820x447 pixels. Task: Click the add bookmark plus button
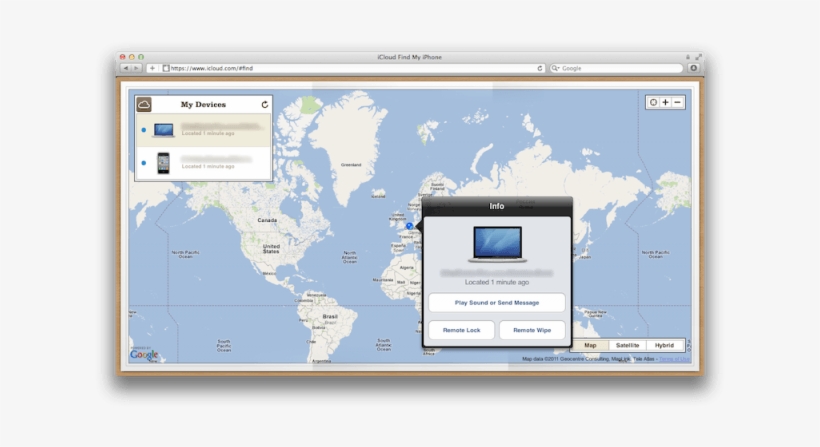152,68
